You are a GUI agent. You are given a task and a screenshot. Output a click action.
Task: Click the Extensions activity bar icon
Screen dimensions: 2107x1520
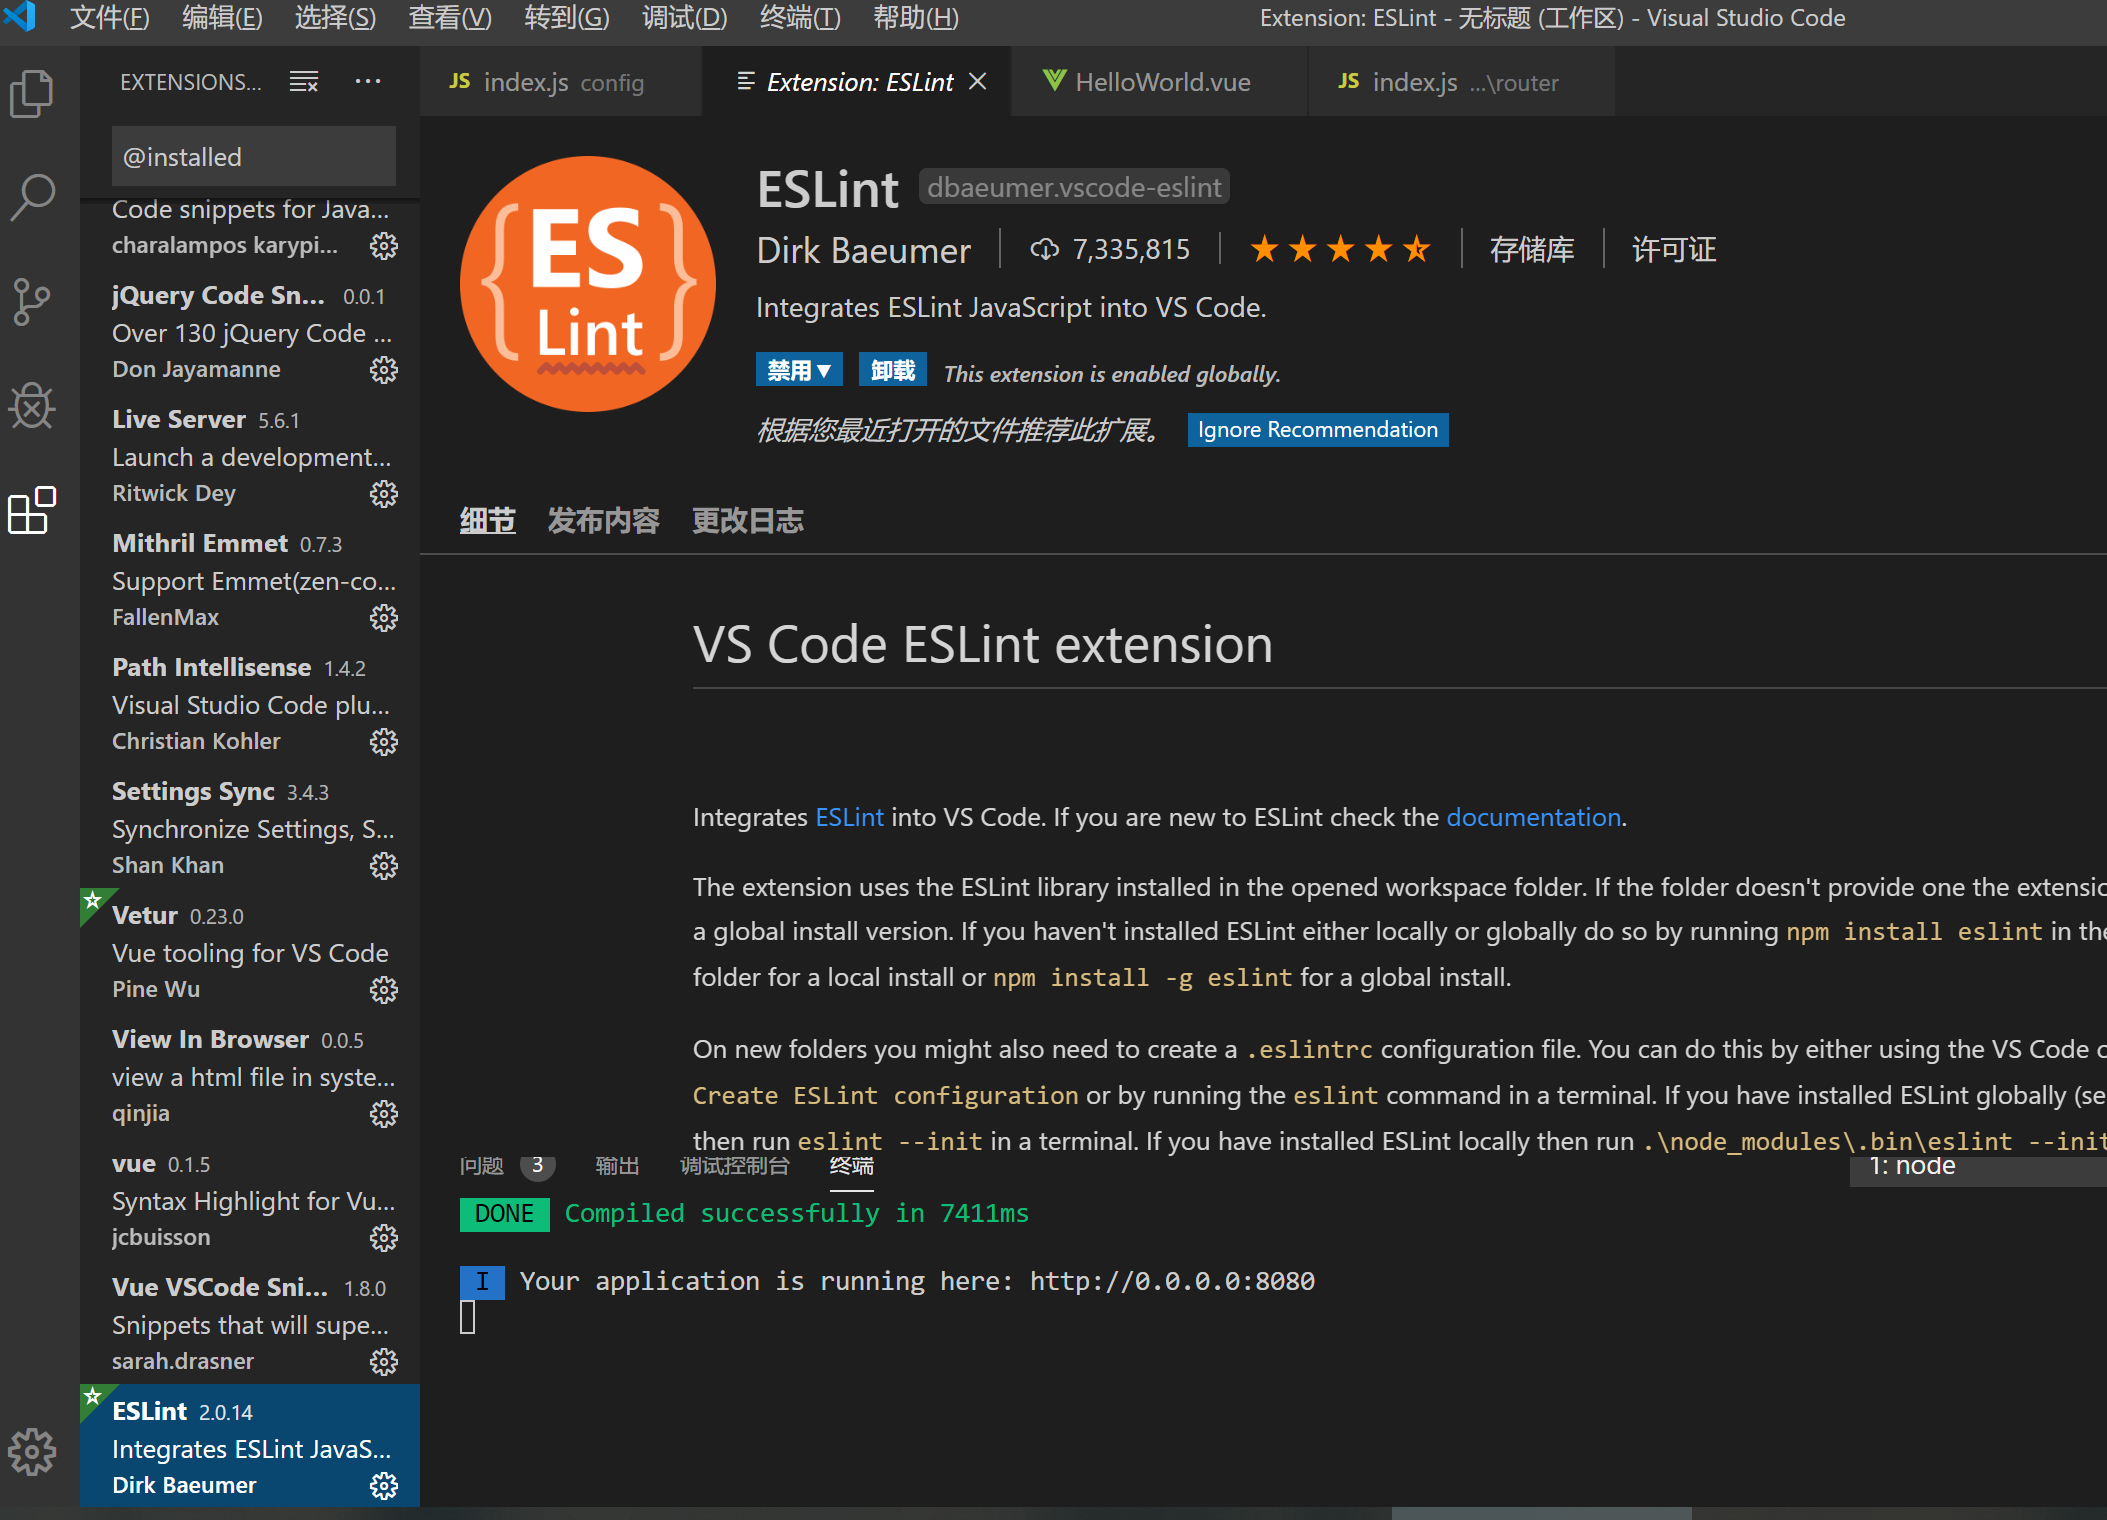point(32,511)
